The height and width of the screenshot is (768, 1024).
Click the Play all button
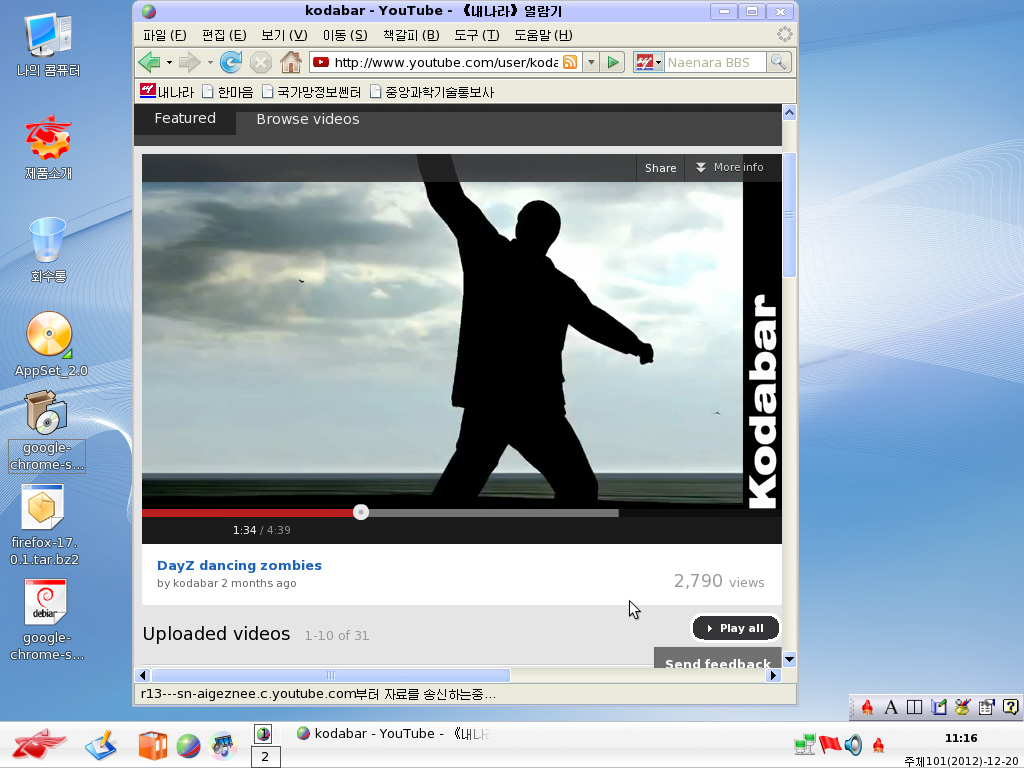736,628
